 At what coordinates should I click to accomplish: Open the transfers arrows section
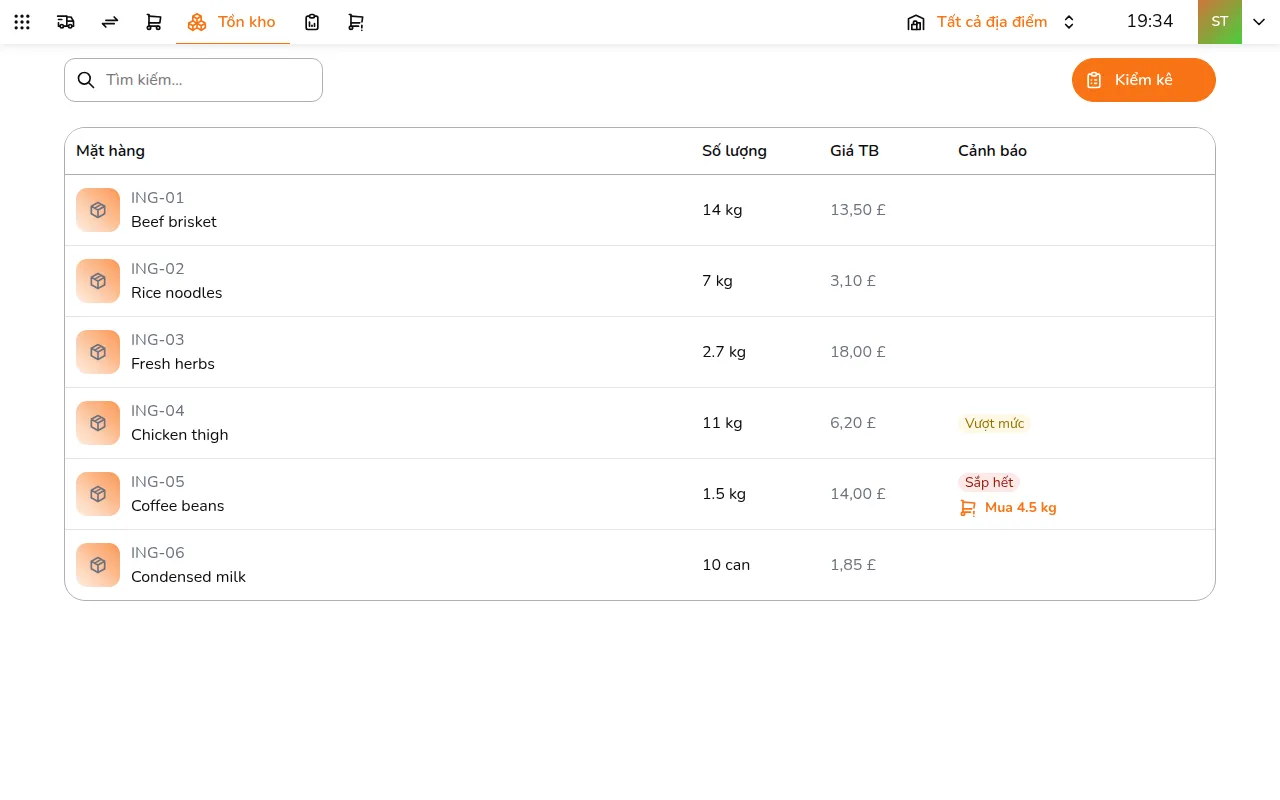coord(110,22)
